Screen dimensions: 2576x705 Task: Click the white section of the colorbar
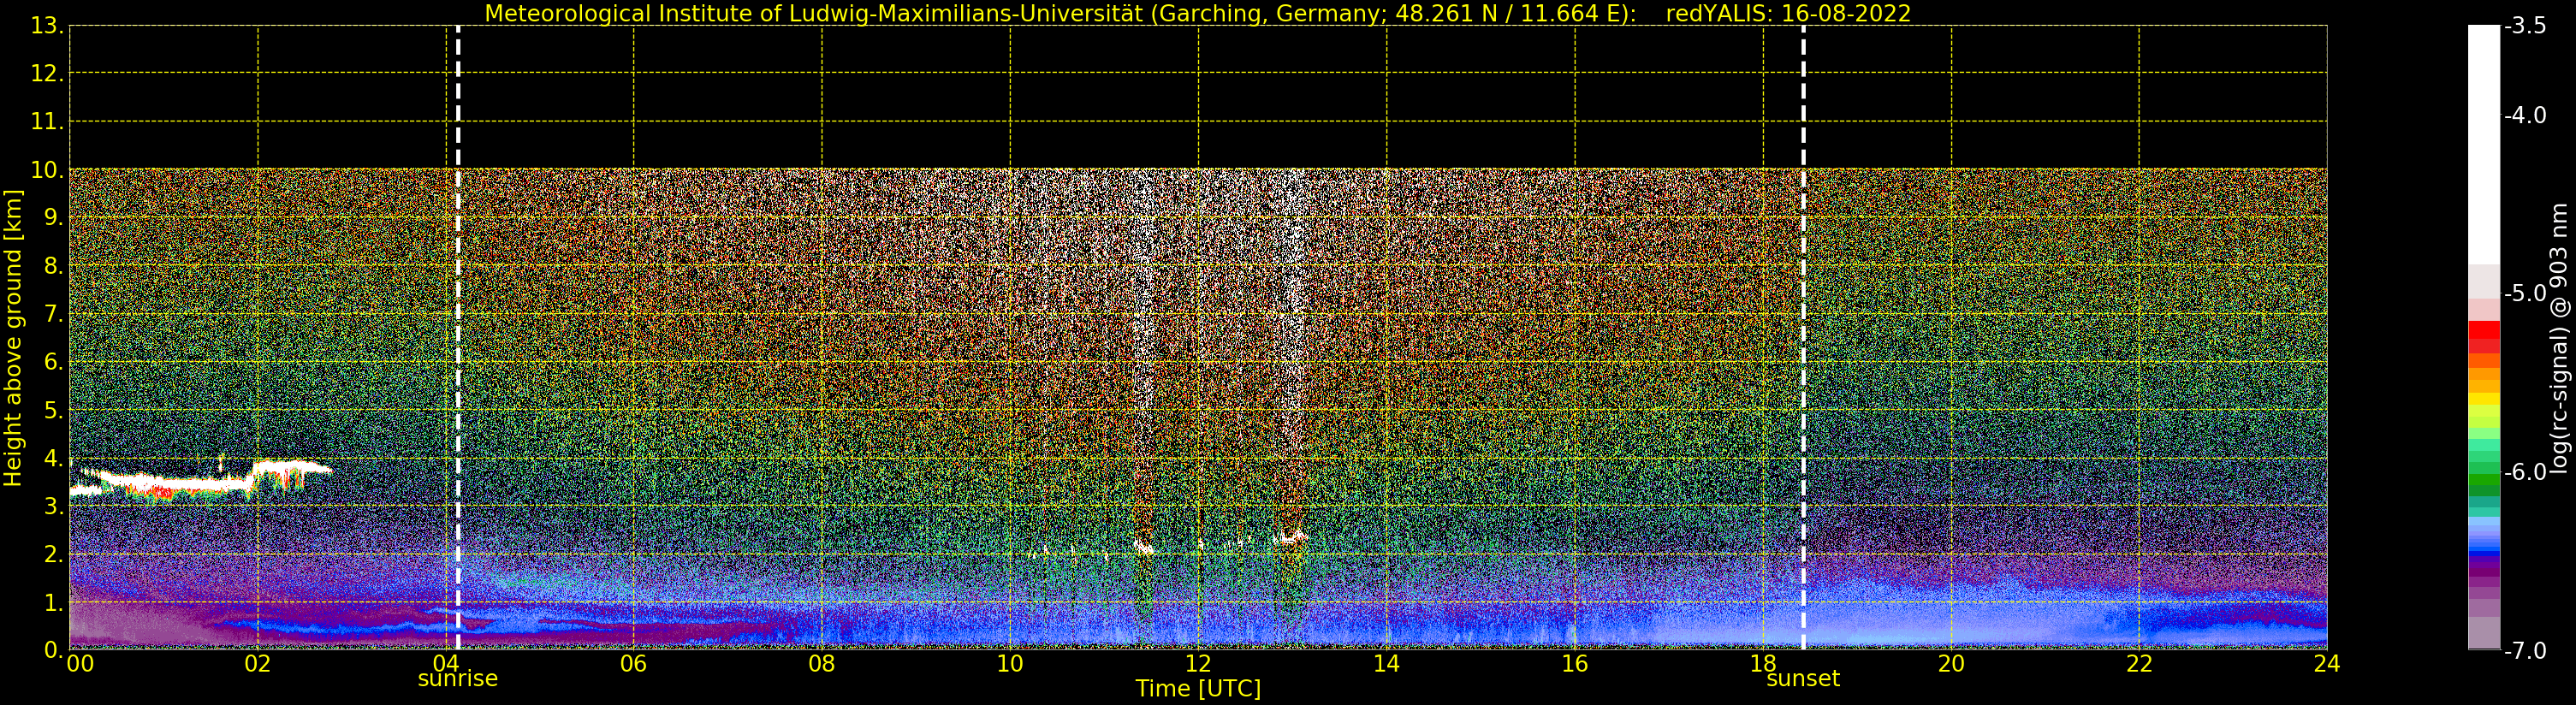point(2483,145)
